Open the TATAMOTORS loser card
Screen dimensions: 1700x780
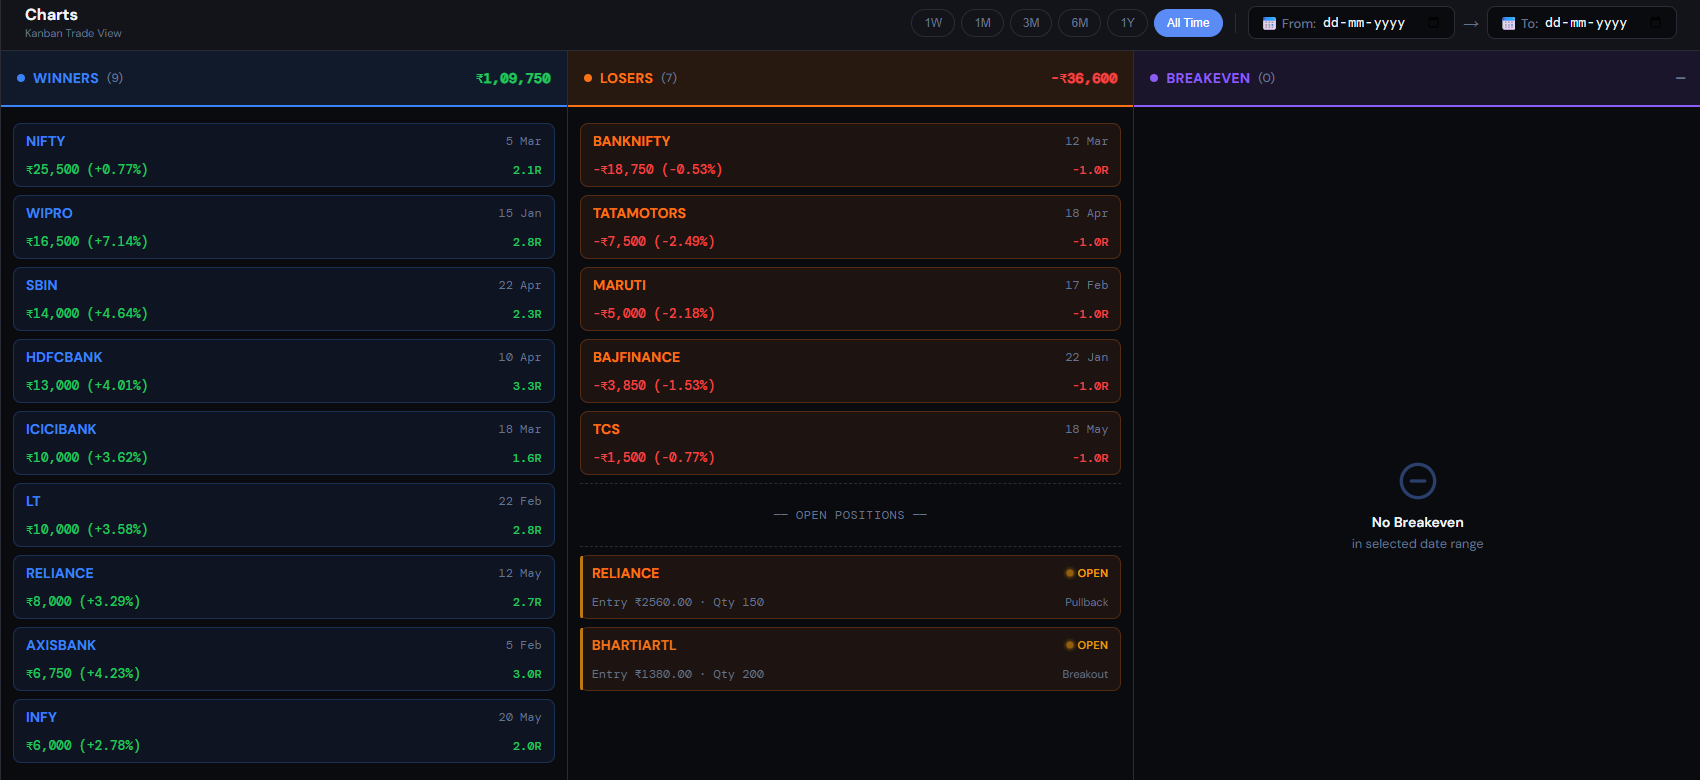click(x=850, y=227)
